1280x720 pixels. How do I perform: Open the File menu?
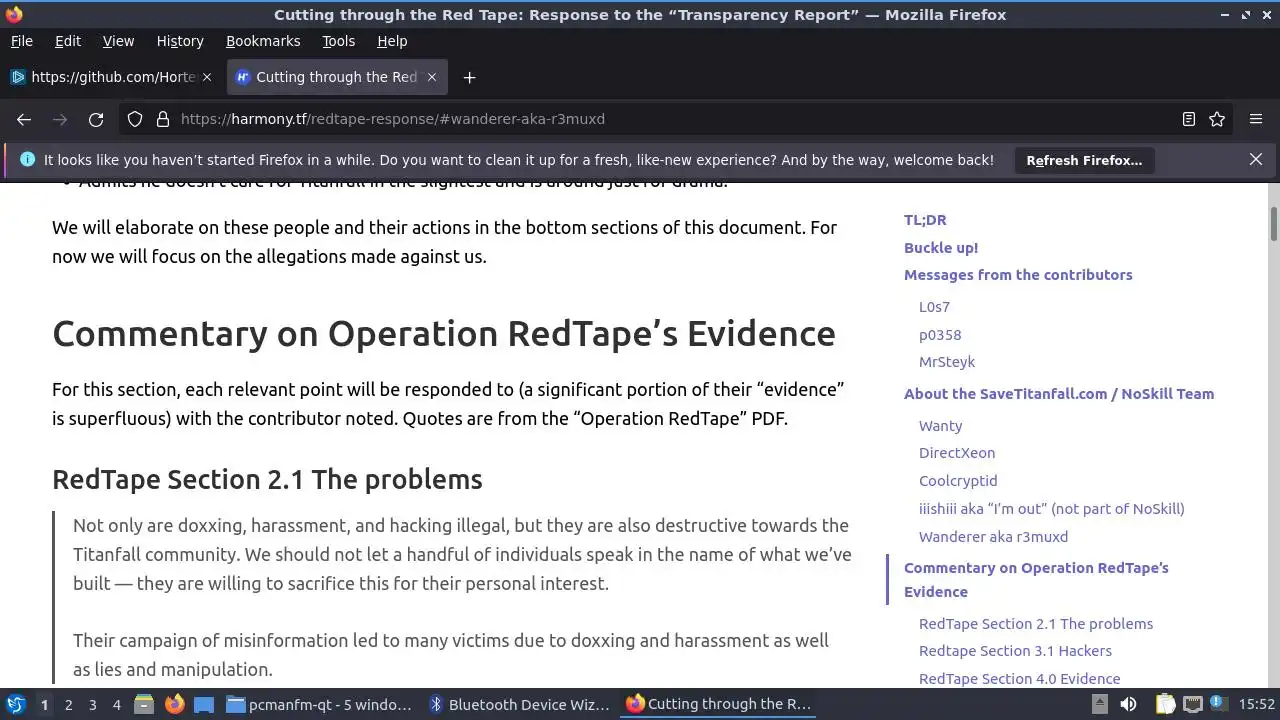(21, 41)
